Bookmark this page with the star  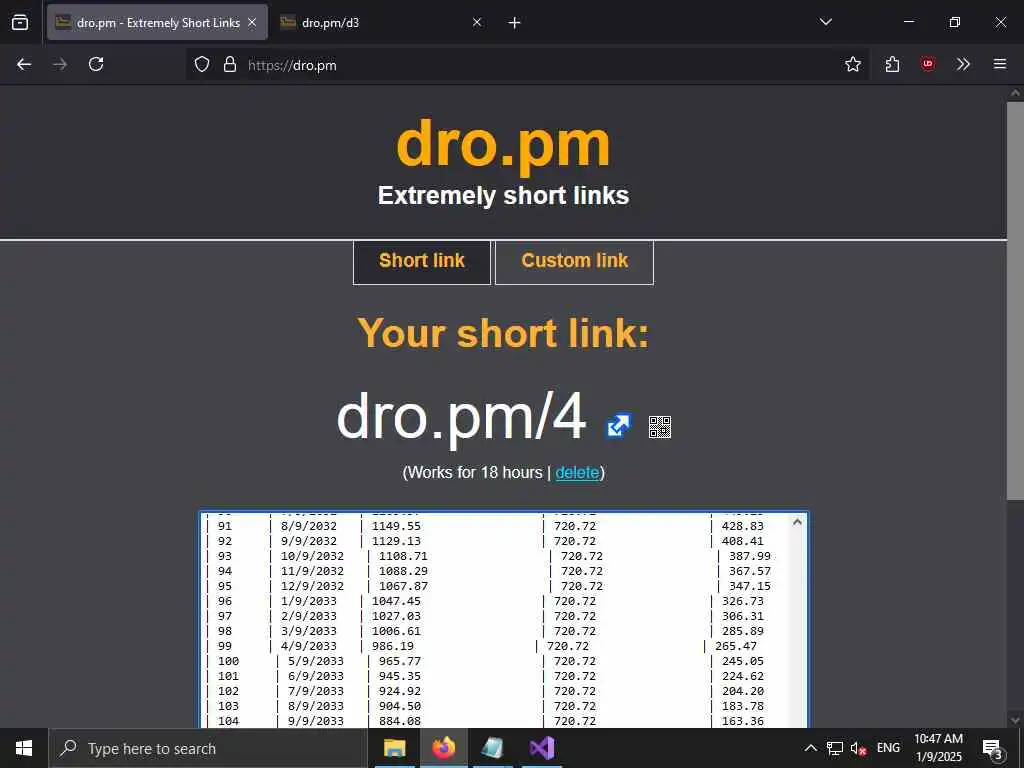[852, 64]
